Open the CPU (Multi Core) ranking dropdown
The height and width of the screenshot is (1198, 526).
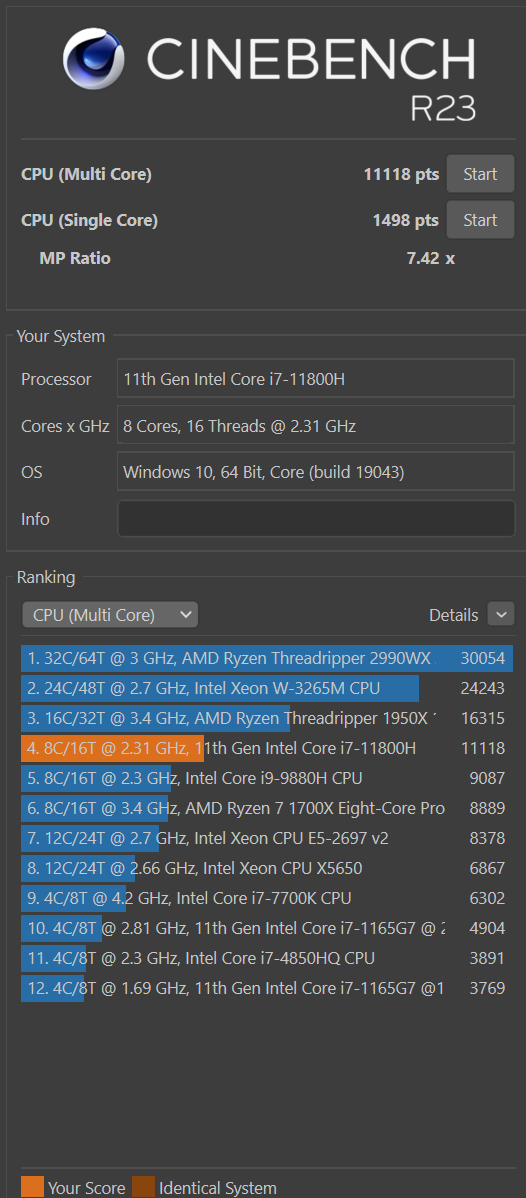coord(110,615)
